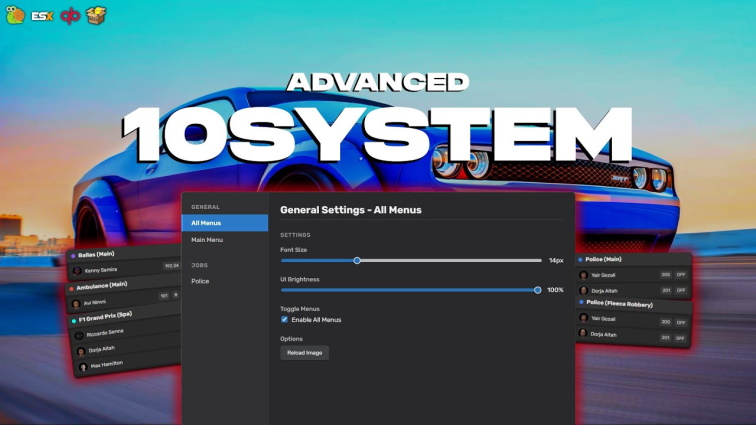756x425 pixels.
Task: Click the blue dot beside Police (Main)
Action: (x=580, y=260)
